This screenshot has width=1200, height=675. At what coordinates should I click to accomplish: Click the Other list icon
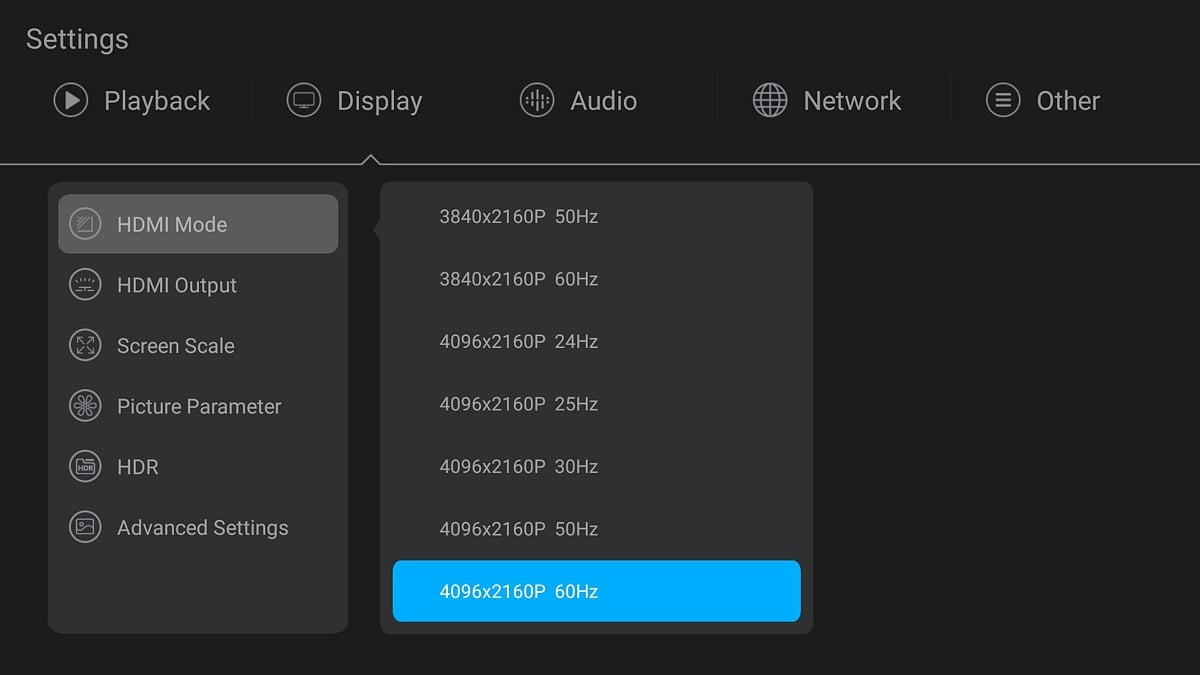click(1003, 101)
